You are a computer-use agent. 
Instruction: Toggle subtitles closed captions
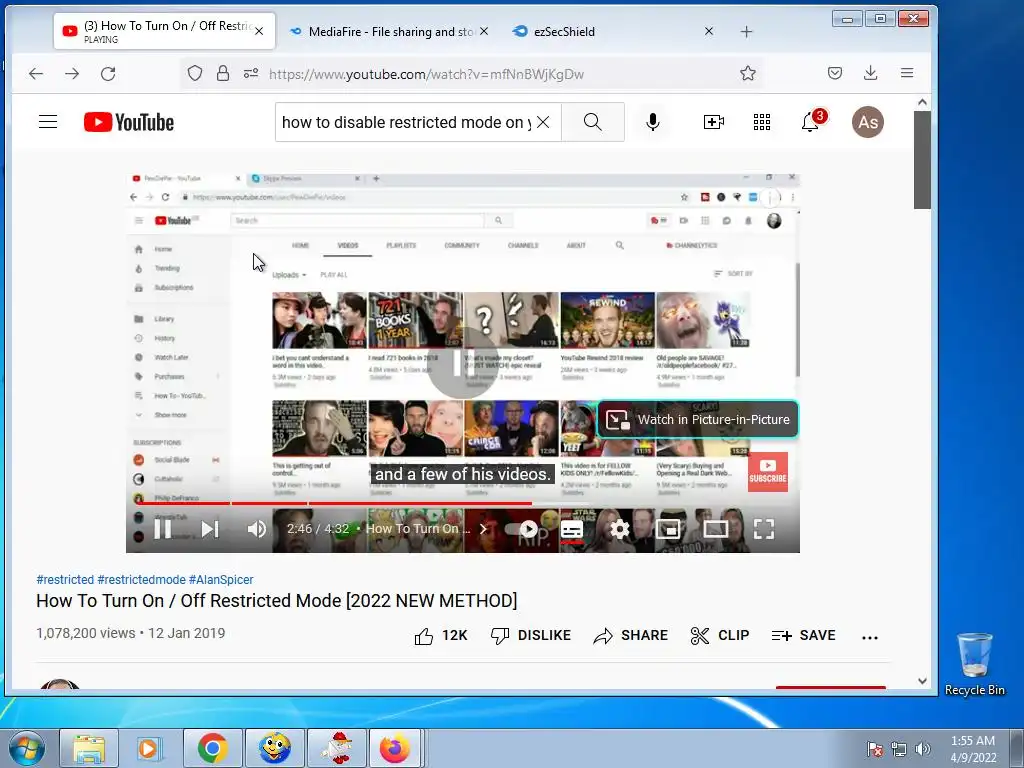click(572, 530)
